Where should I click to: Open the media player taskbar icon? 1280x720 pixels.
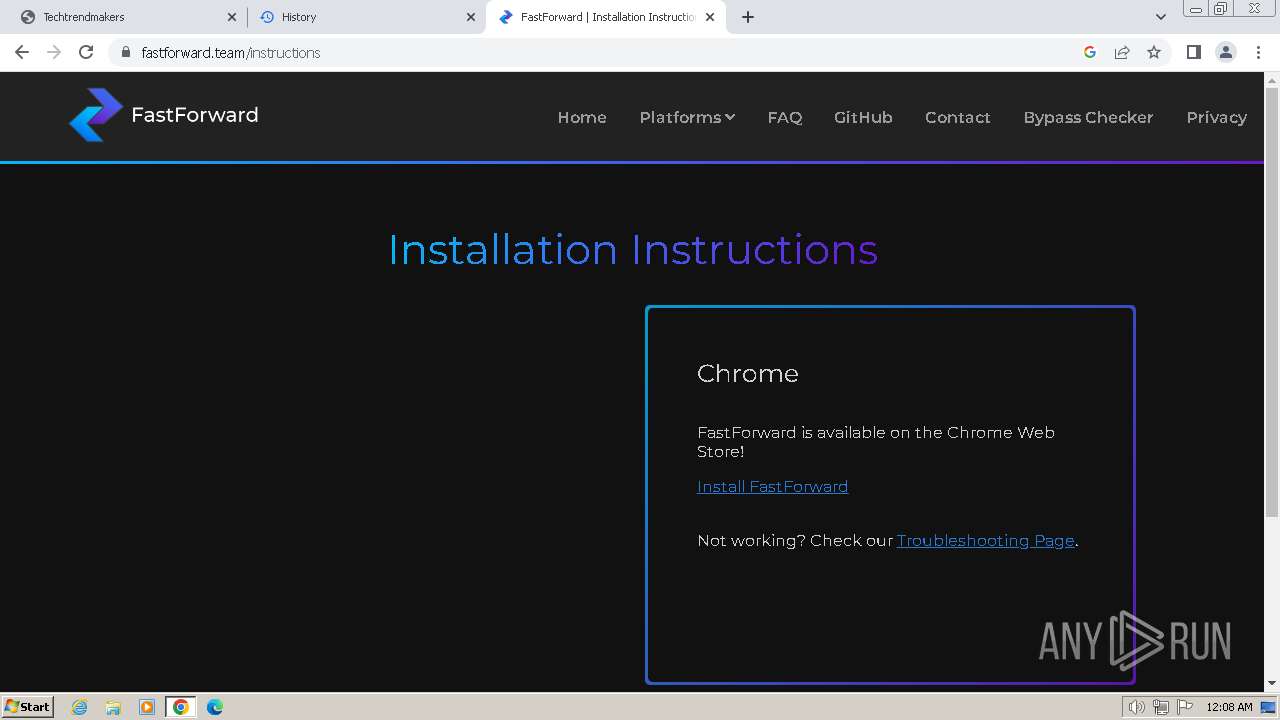147,707
